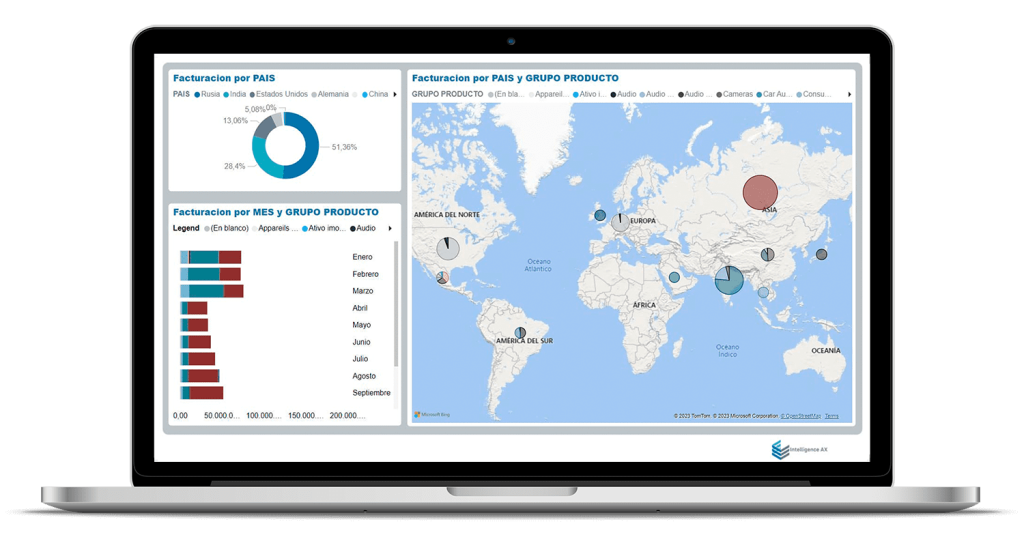Click the 51,36% donut segment
The height and width of the screenshot is (554, 1024).
[301, 146]
